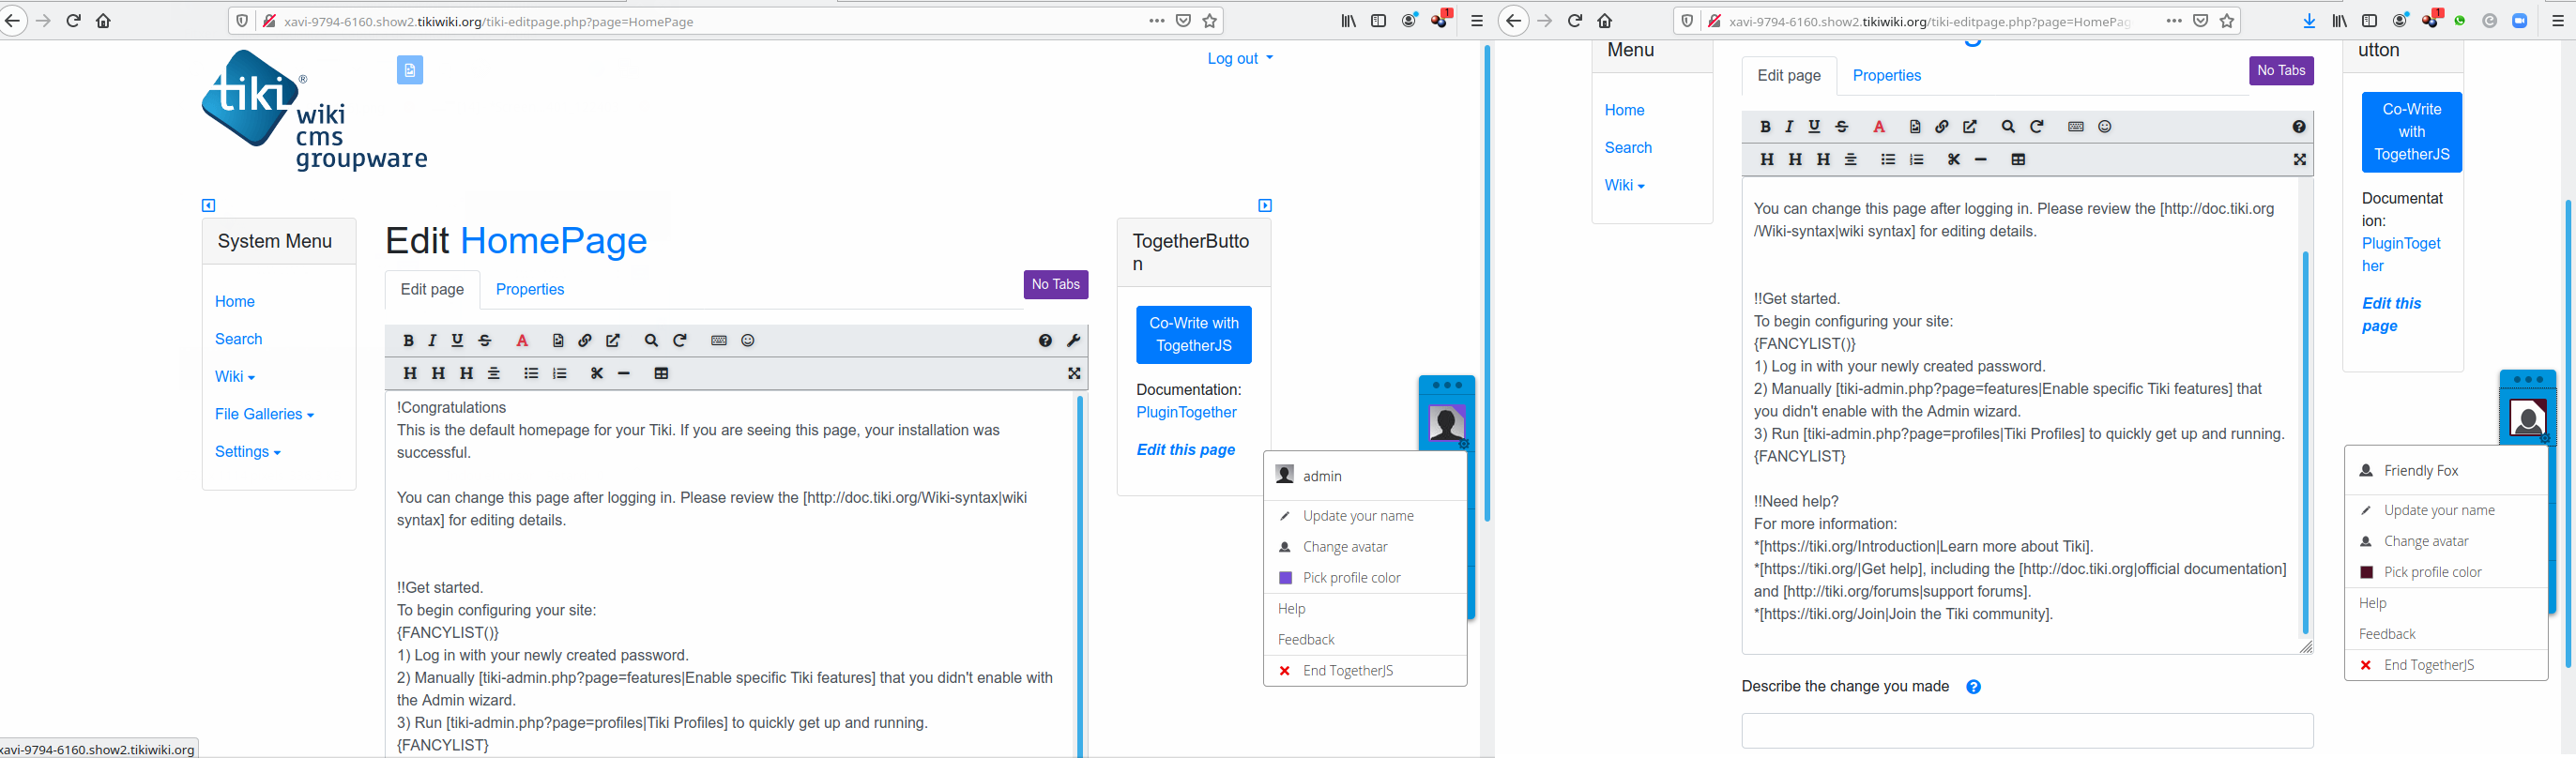Click blue help icon beside Describe the change
Image resolution: width=2576 pixels, height=758 pixels.
(x=1973, y=687)
